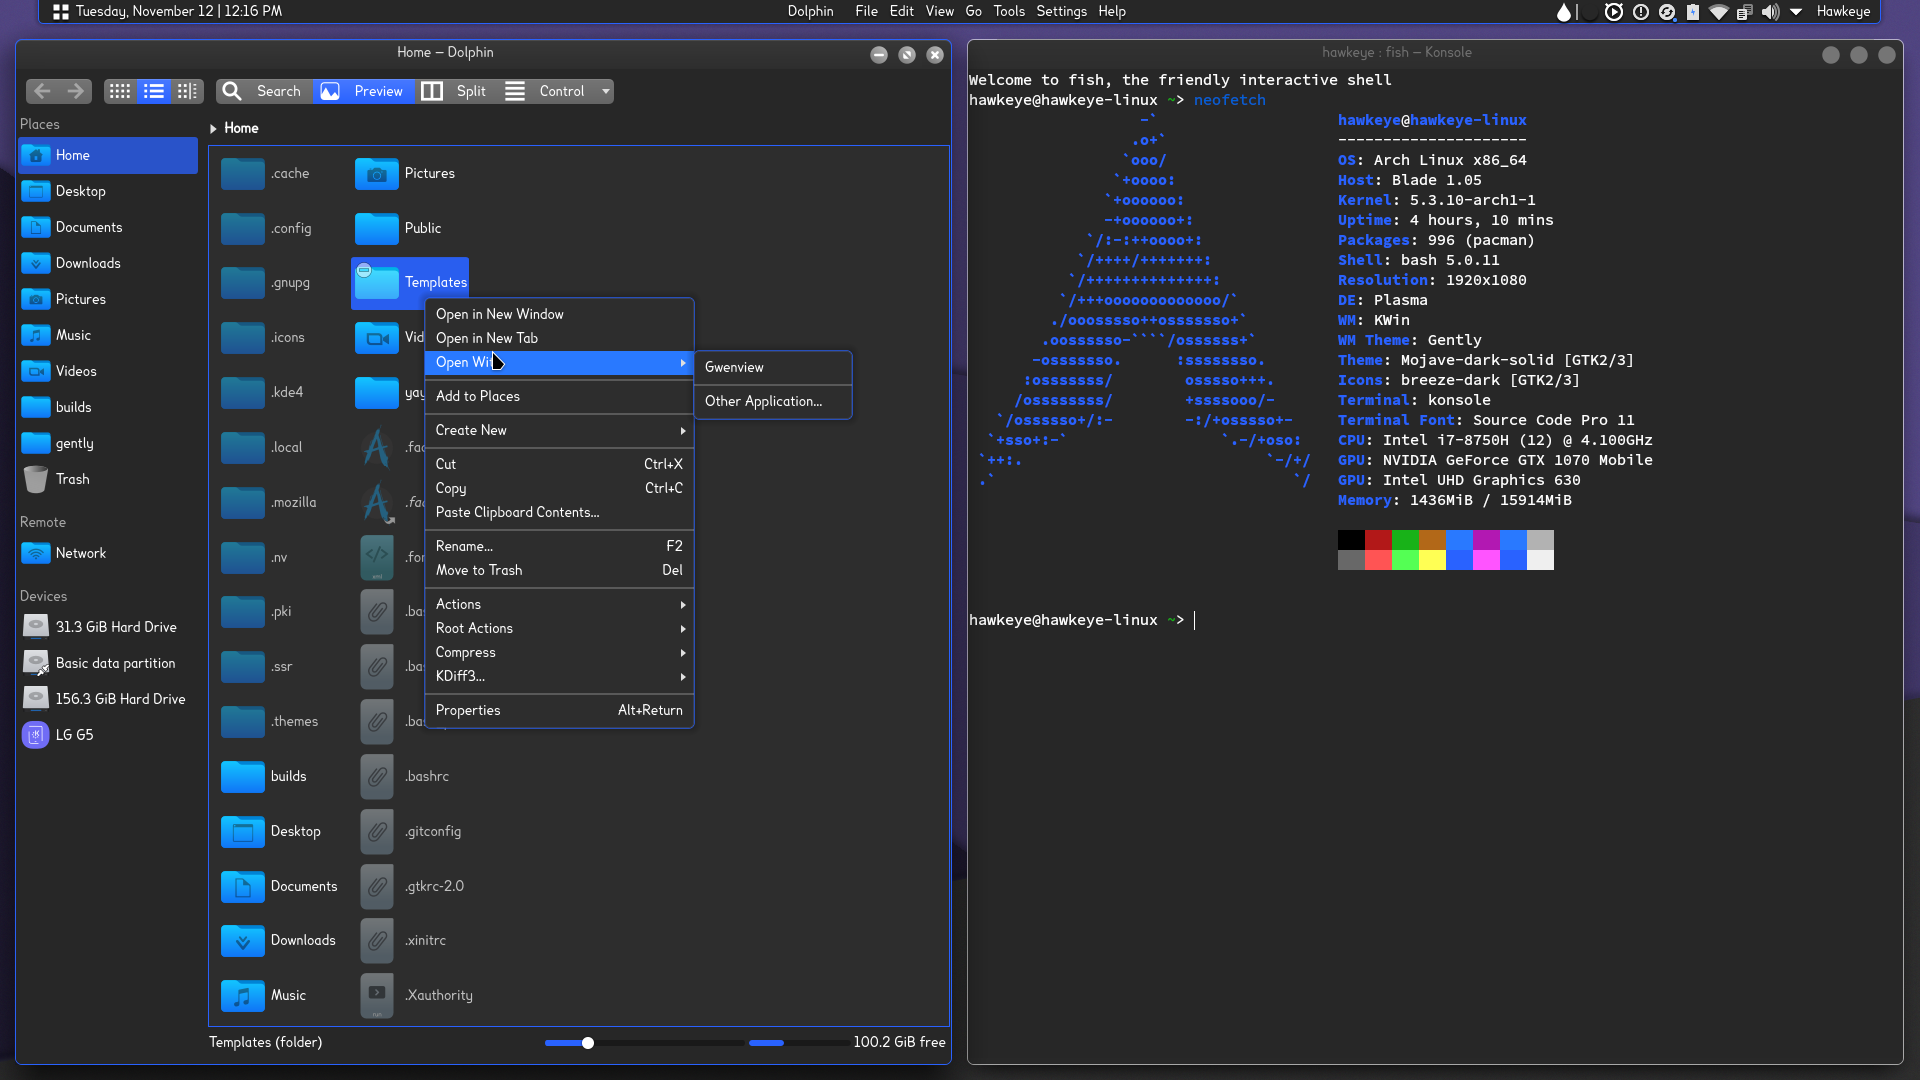Open Network under Remote
Viewport: 1920px width, 1080px height.
[108, 553]
